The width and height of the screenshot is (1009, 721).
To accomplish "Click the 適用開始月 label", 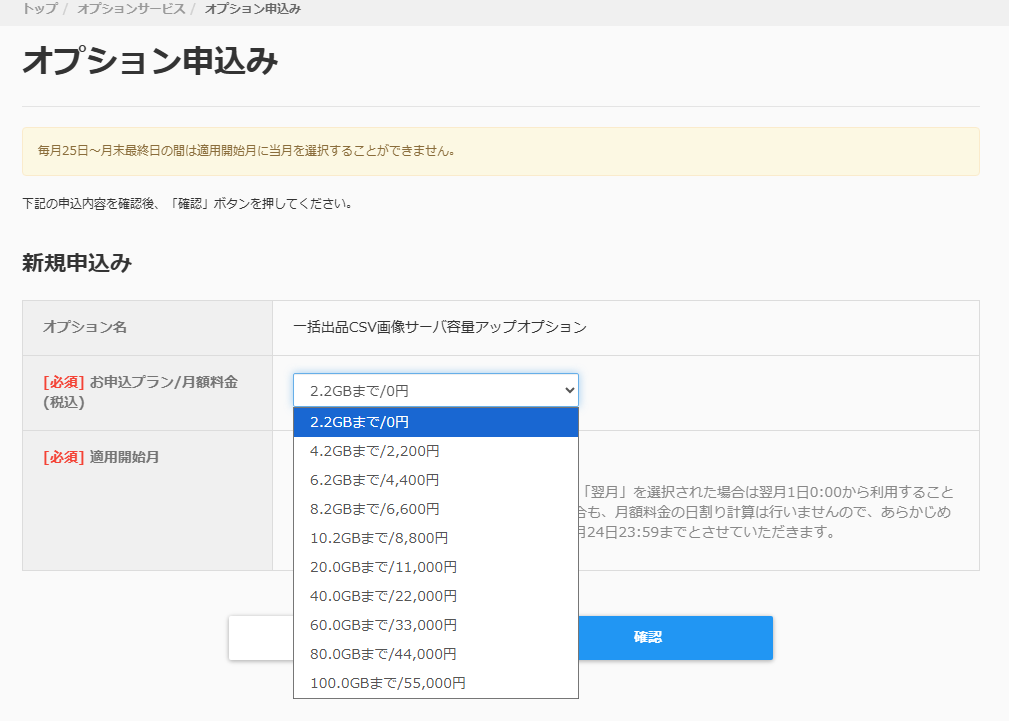I will [101, 457].
